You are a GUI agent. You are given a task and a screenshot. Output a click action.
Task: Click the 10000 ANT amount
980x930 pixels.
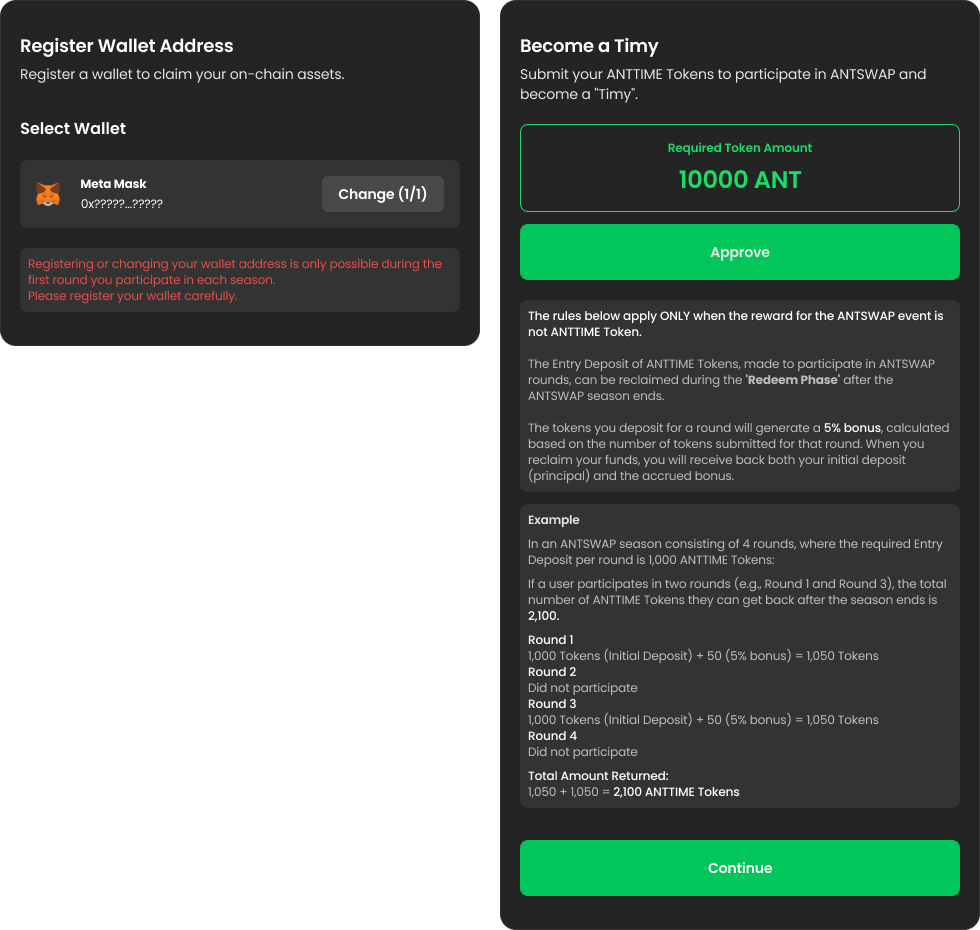tap(740, 180)
